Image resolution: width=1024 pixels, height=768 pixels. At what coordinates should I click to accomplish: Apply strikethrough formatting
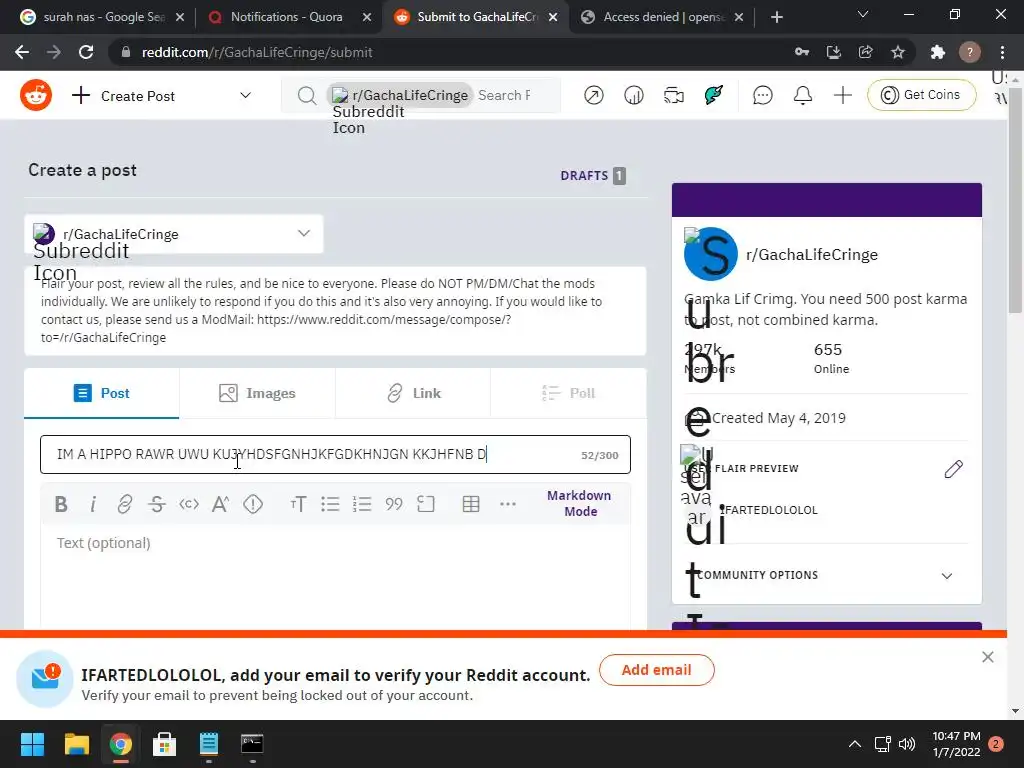(157, 504)
